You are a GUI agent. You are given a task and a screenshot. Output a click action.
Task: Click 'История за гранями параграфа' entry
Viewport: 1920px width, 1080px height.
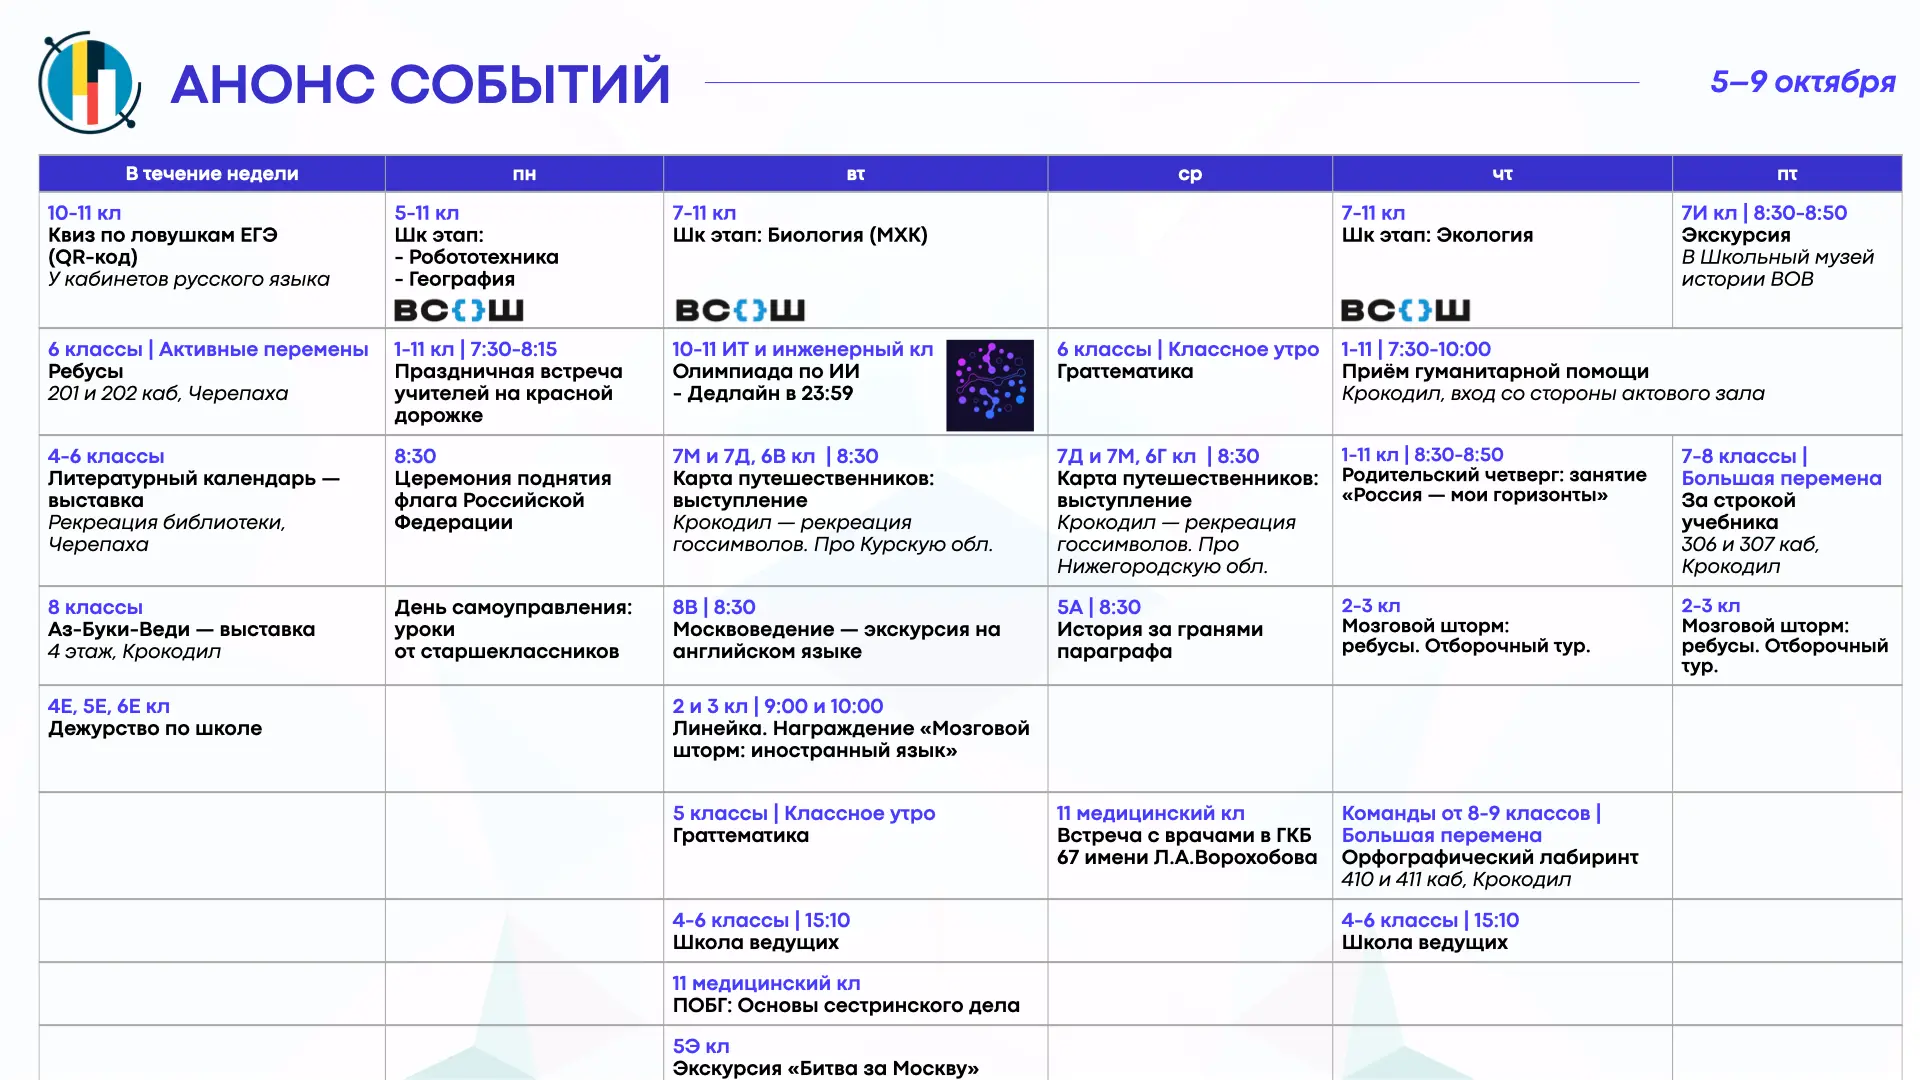pyautogui.click(x=1160, y=640)
